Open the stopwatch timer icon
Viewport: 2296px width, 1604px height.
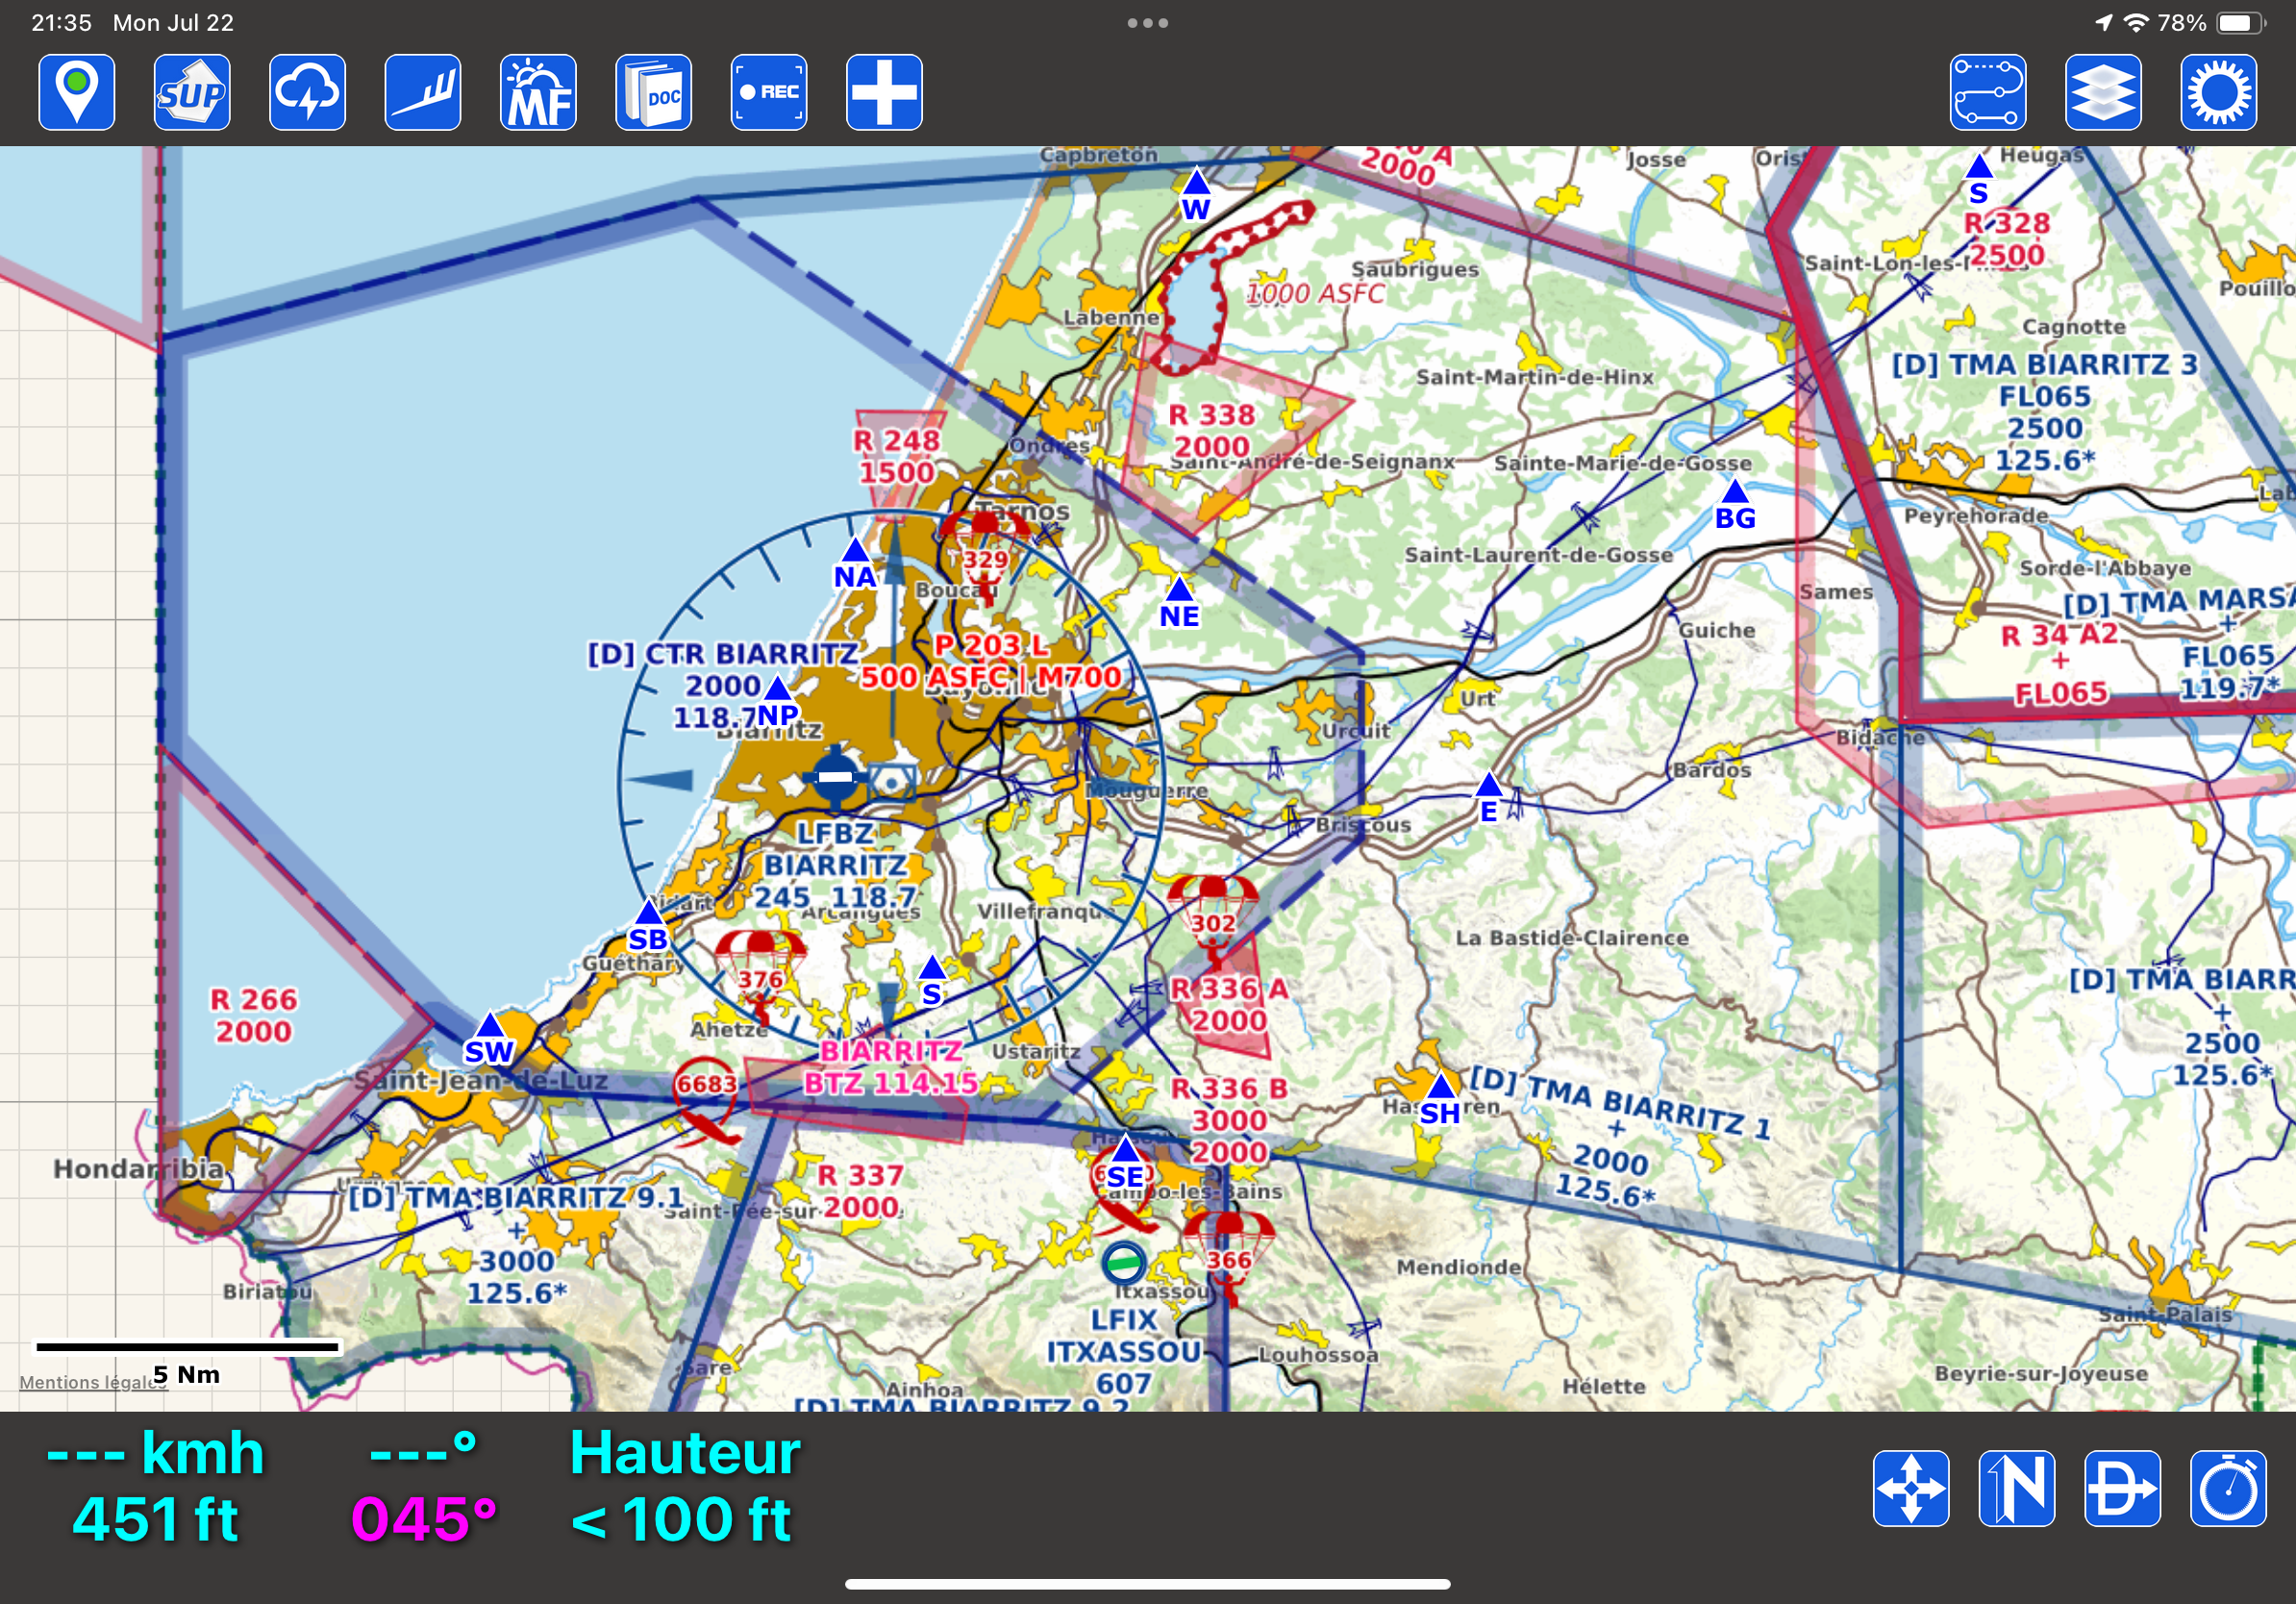pyautogui.click(x=2228, y=1488)
